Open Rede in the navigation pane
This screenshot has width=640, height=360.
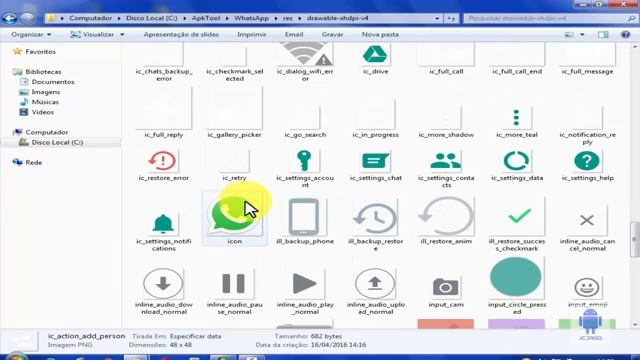point(33,162)
